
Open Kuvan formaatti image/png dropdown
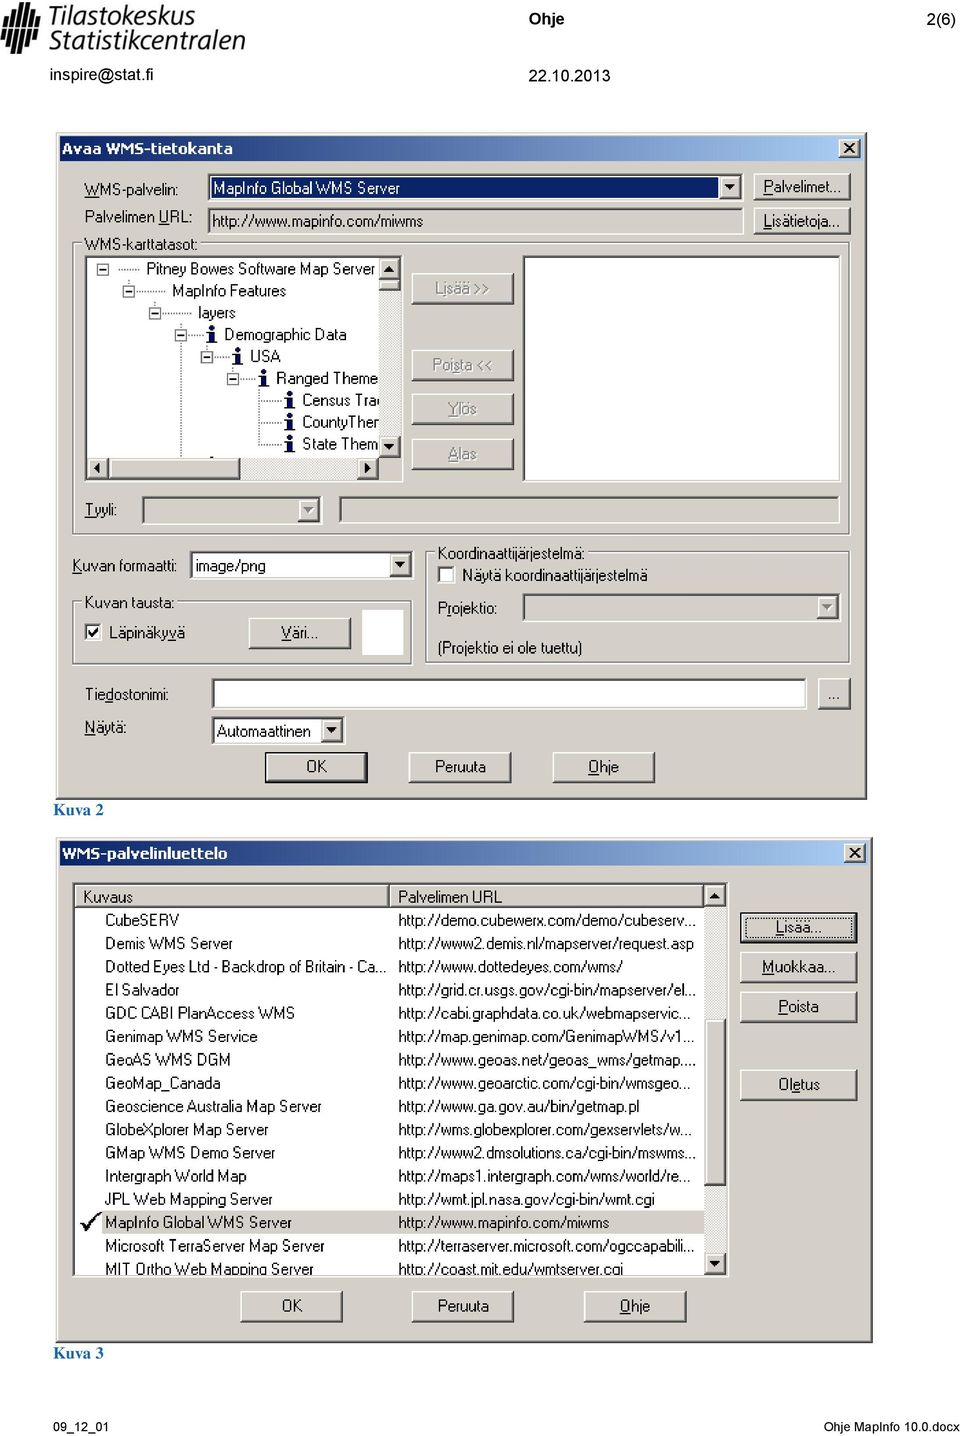pos(400,565)
